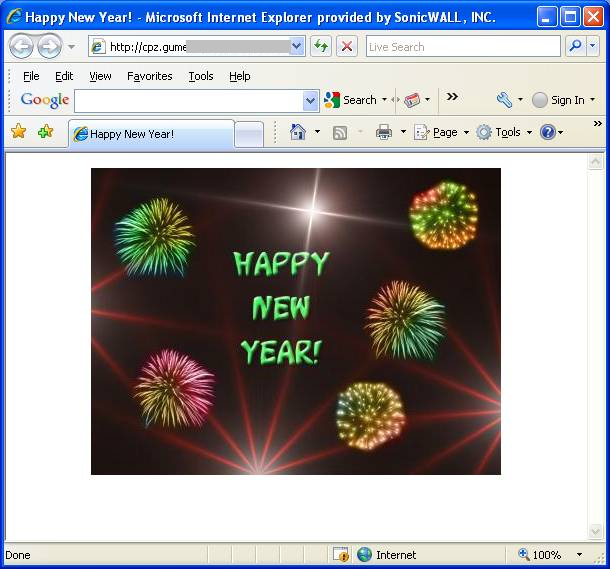
Task: Open a new blank tab
Action: point(249,135)
